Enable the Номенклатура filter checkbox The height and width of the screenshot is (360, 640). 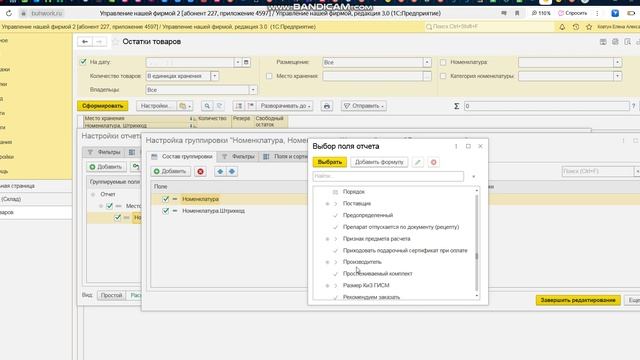click(x=443, y=62)
